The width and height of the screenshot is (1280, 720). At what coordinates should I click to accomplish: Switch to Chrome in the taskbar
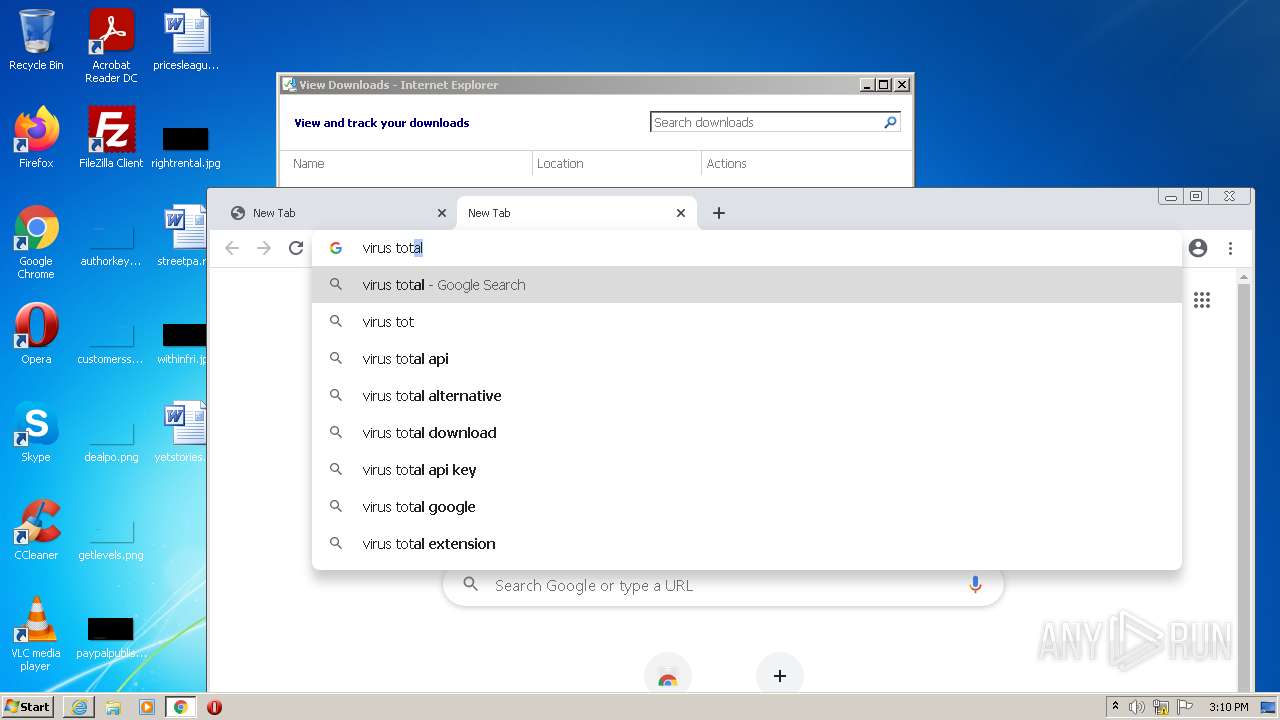[181, 707]
